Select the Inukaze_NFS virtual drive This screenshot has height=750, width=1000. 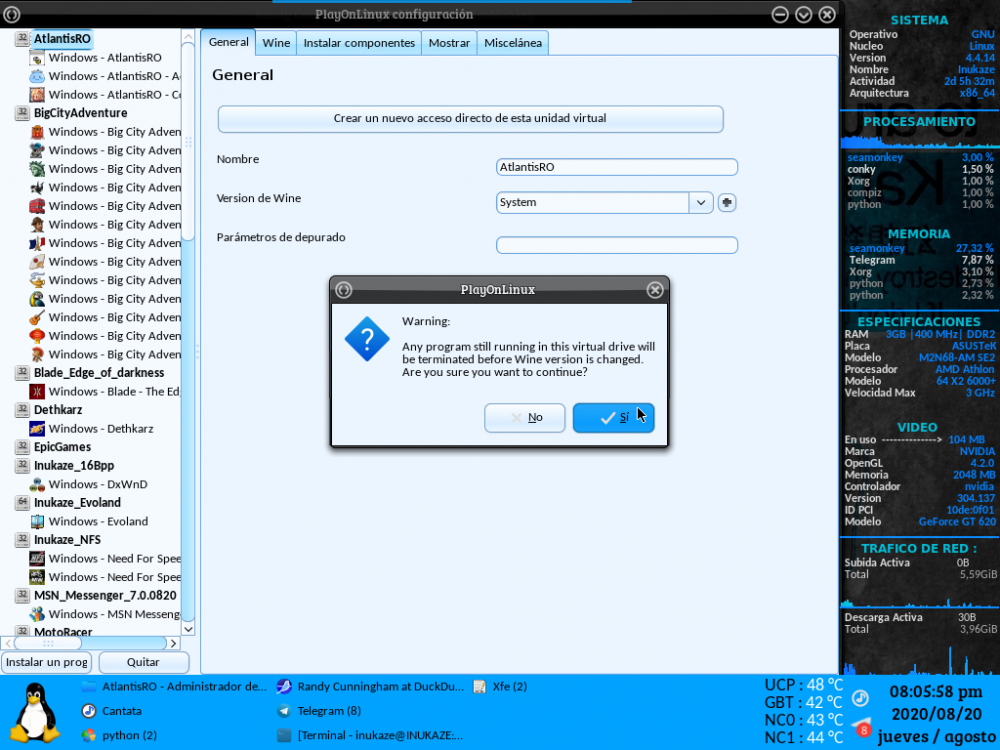click(x=67, y=540)
